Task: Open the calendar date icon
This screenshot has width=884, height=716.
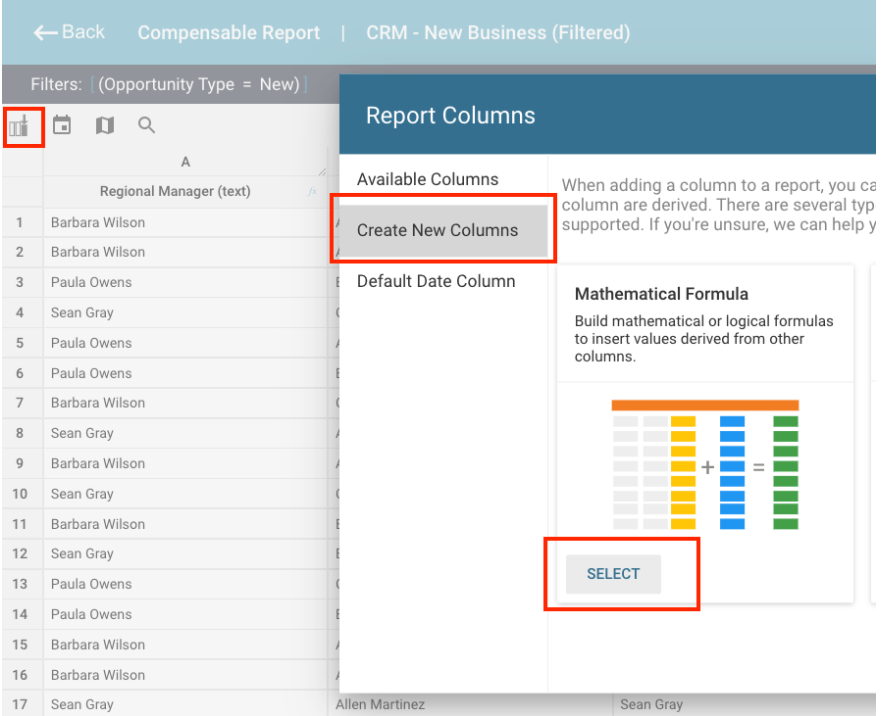Action: tap(62, 126)
